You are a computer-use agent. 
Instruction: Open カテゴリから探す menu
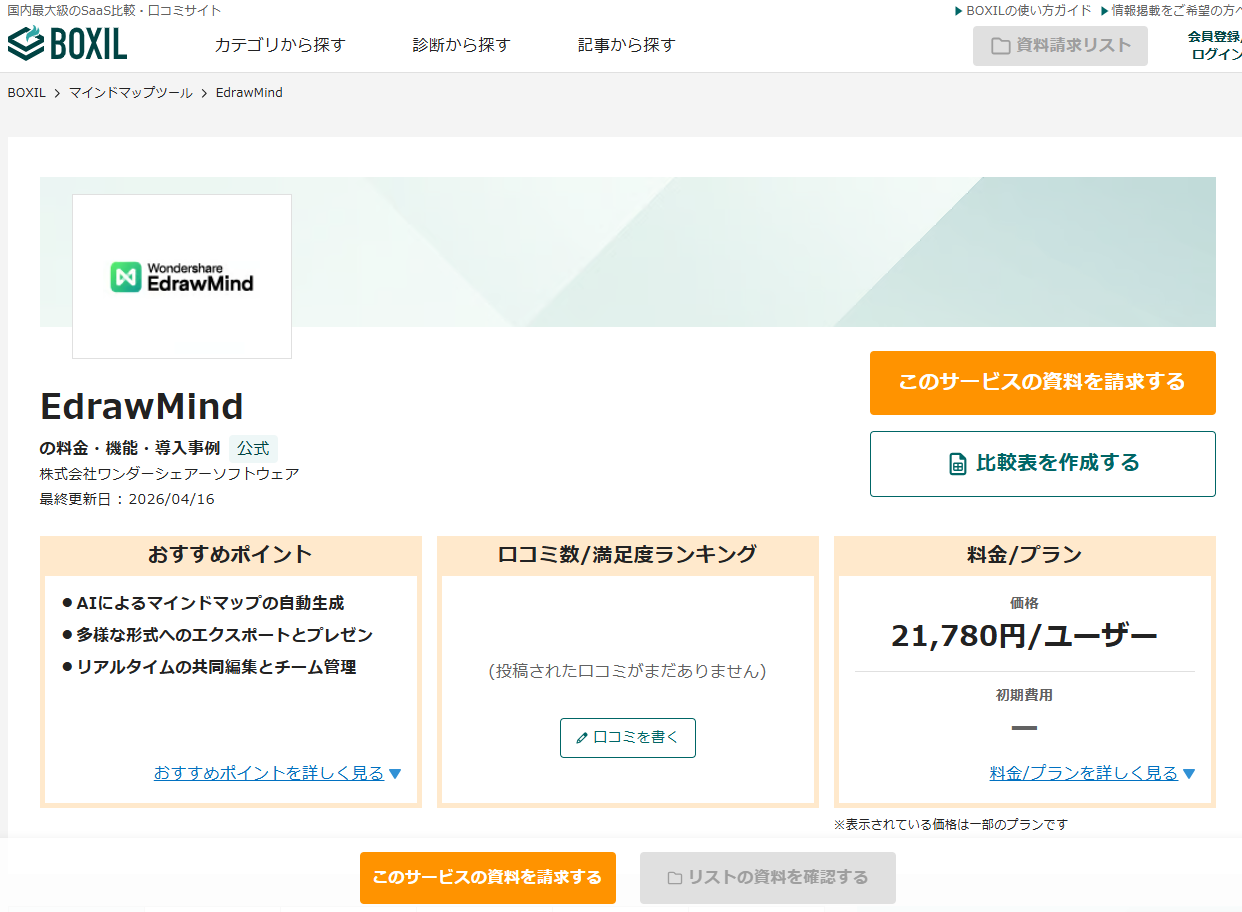[x=280, y=45]
